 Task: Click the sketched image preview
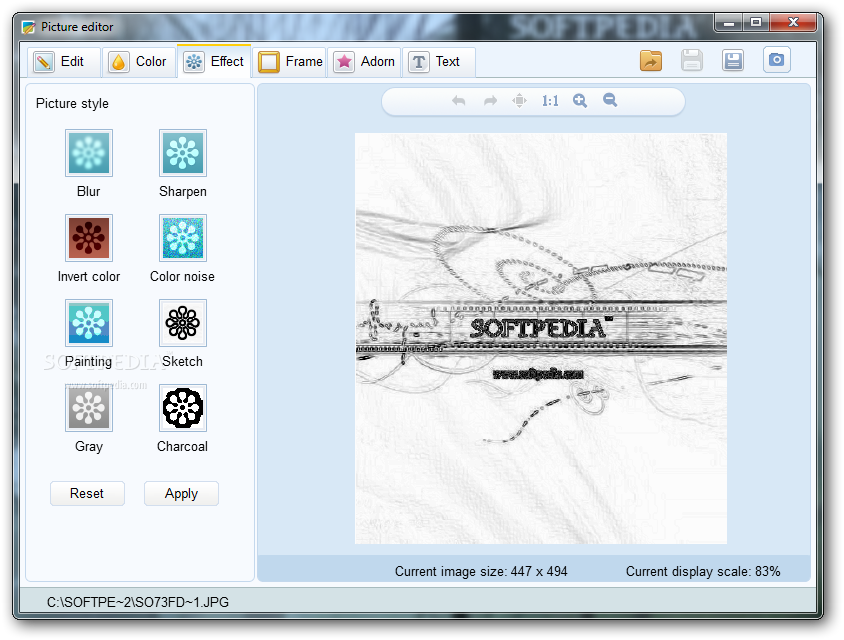click(541, 339)
